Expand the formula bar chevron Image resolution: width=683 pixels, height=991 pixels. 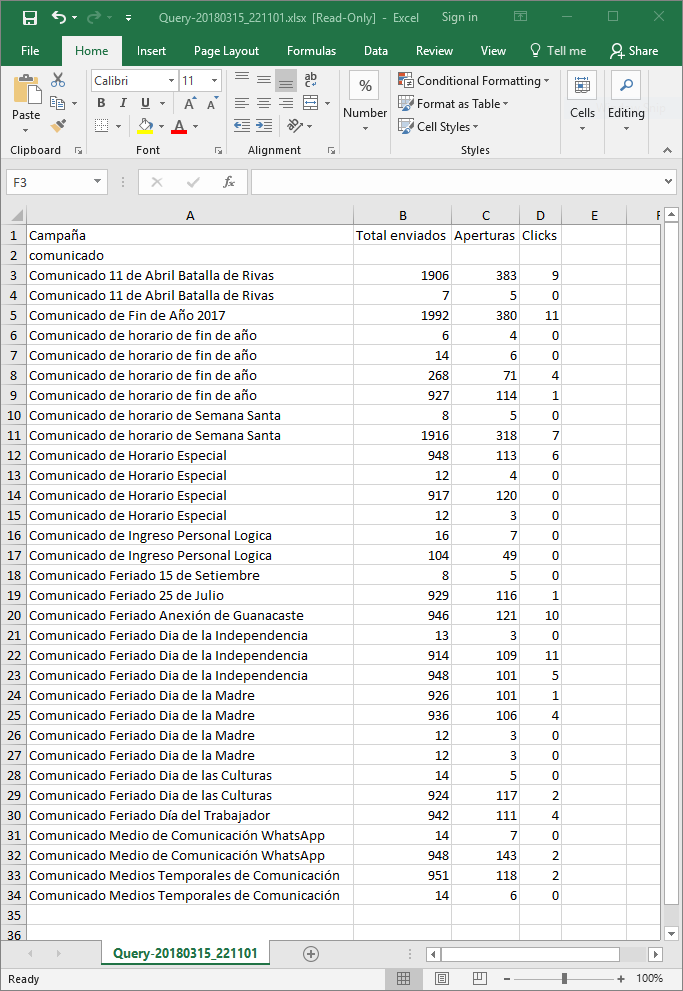pos(668,182)
